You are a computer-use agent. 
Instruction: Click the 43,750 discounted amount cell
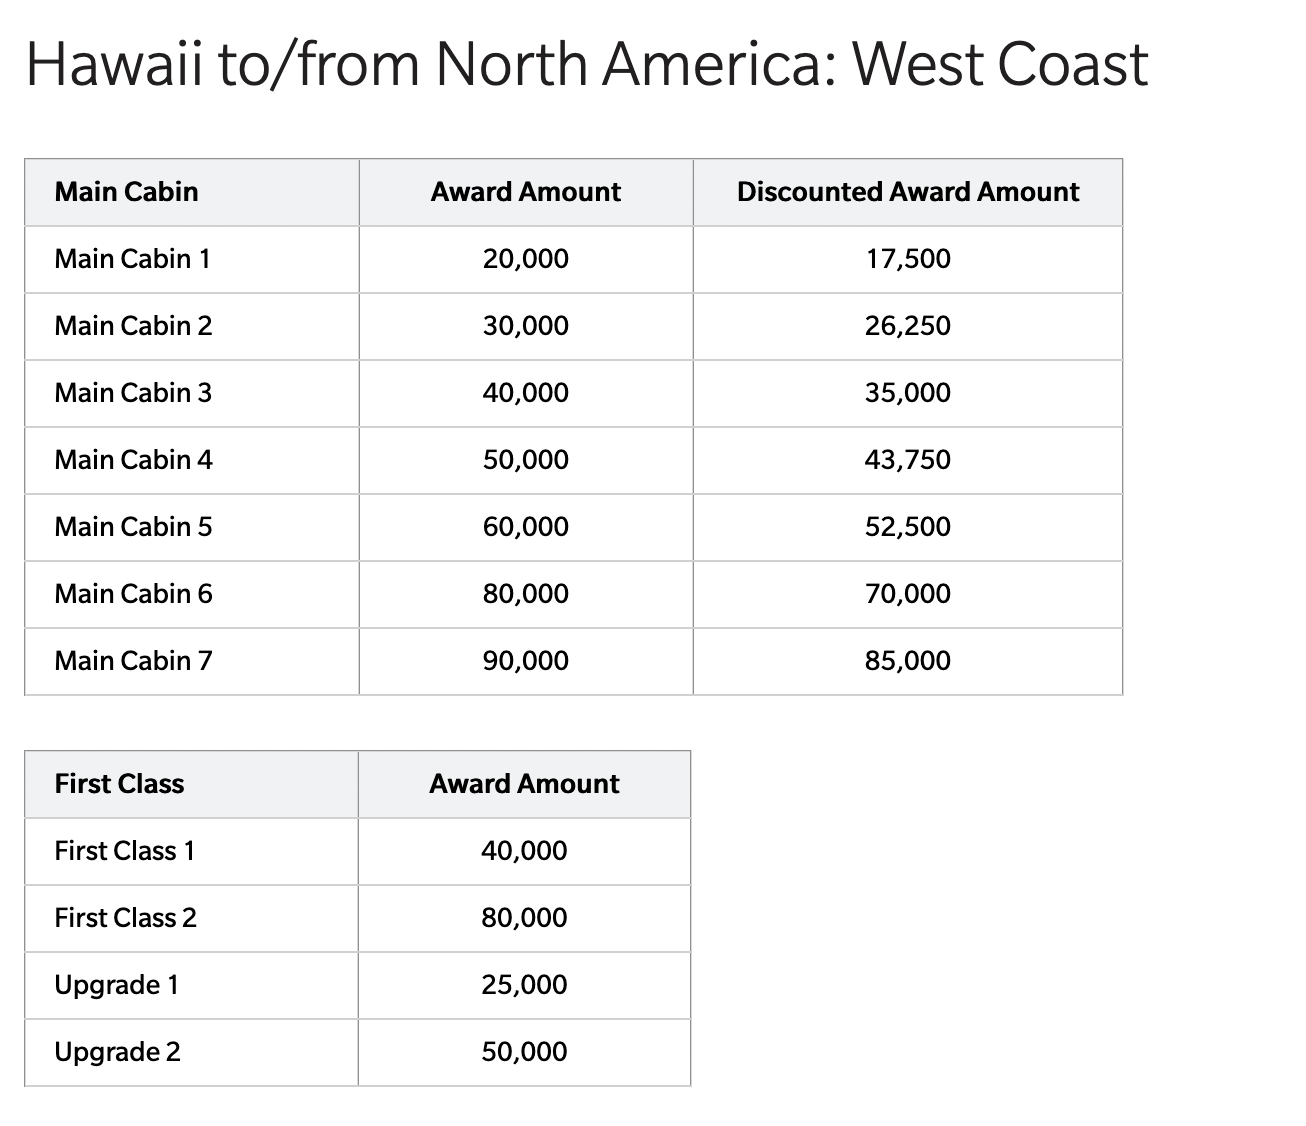908,460
